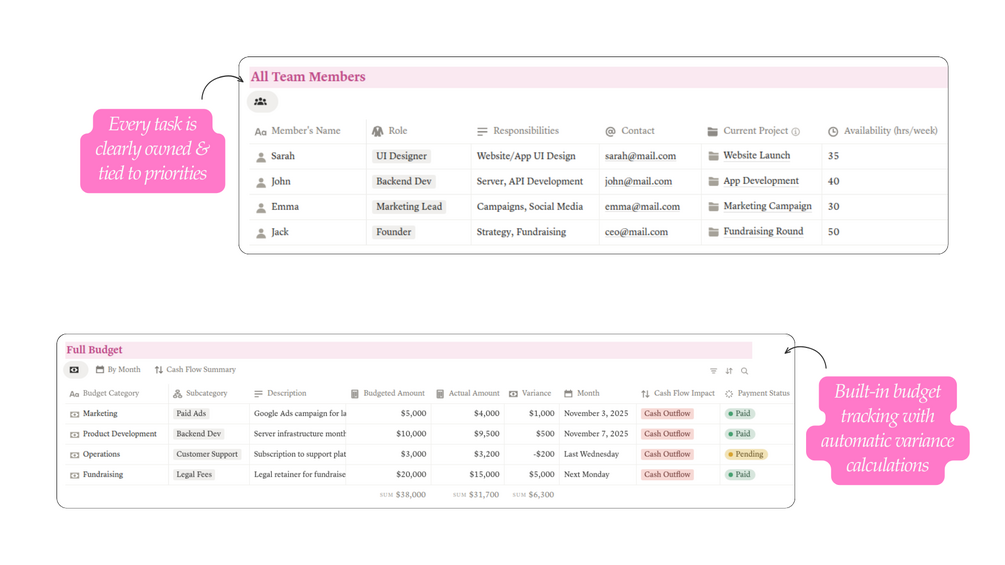Click the ceo@mail.com contact link

tap(636, 233)
